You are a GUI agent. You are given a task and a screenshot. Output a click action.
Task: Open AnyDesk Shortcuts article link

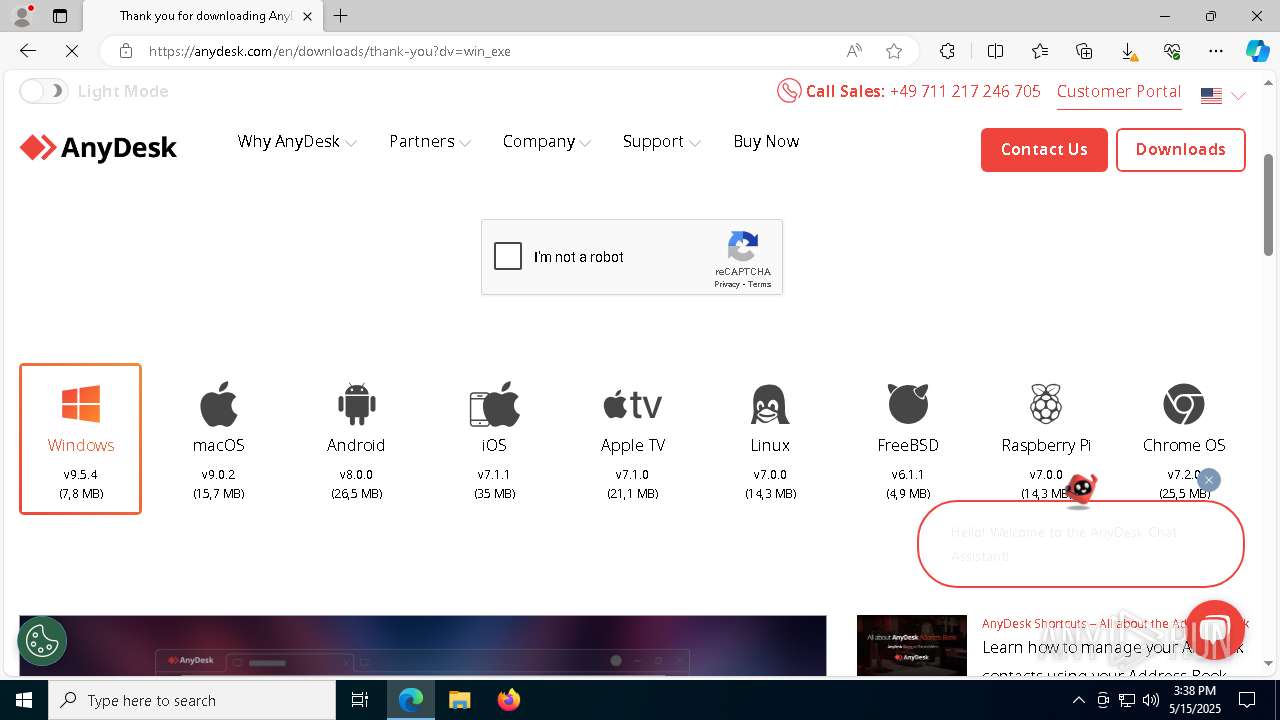pos(1115,623)
